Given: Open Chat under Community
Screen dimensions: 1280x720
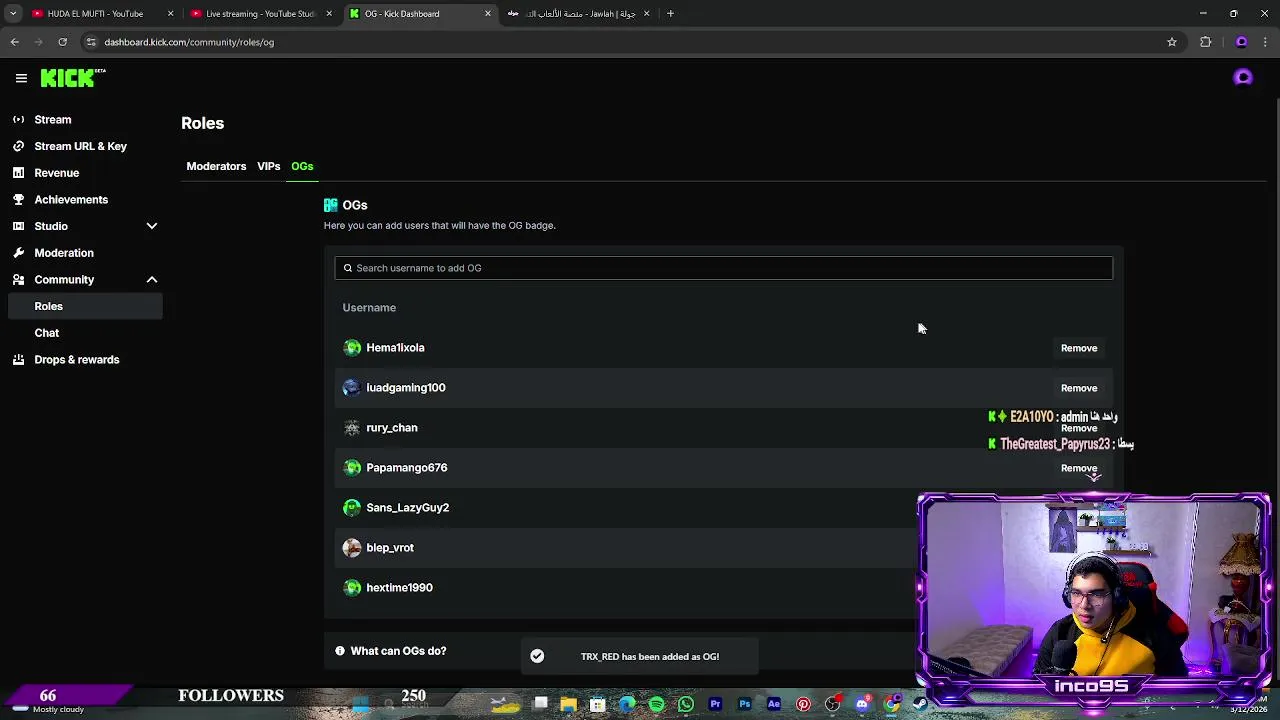Looking at the screenshot, I should pyautogui.click(x=46, y=333).
